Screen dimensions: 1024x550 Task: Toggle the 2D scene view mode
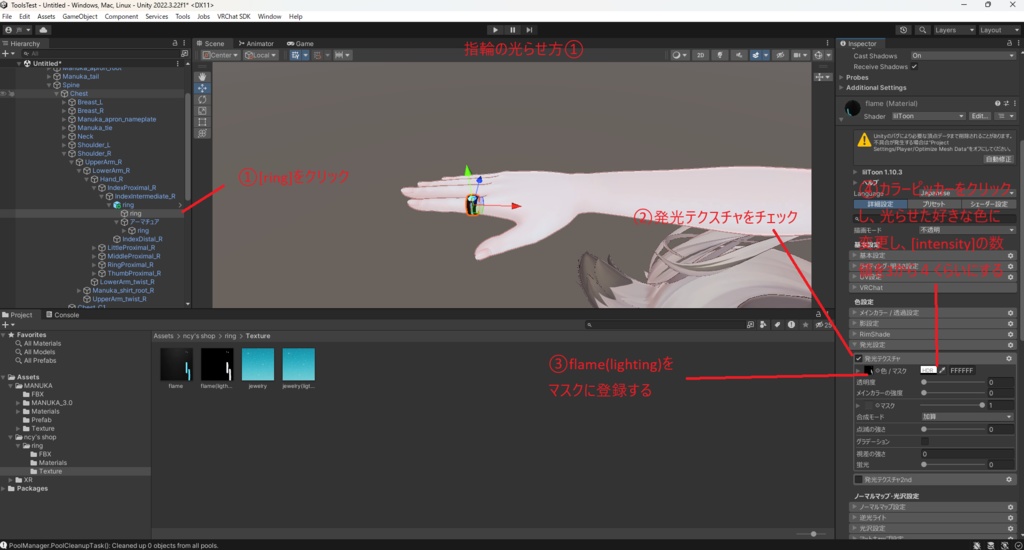(700, 56)
